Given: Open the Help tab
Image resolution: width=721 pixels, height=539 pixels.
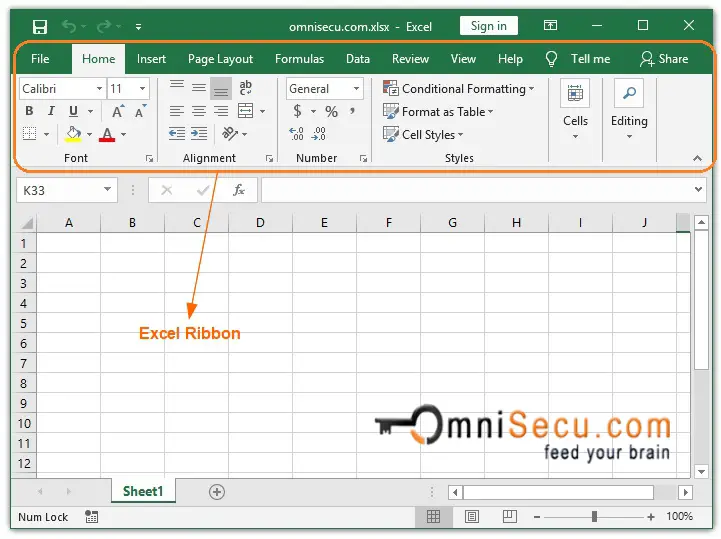Looking at the screenshot, I should 510,59.
